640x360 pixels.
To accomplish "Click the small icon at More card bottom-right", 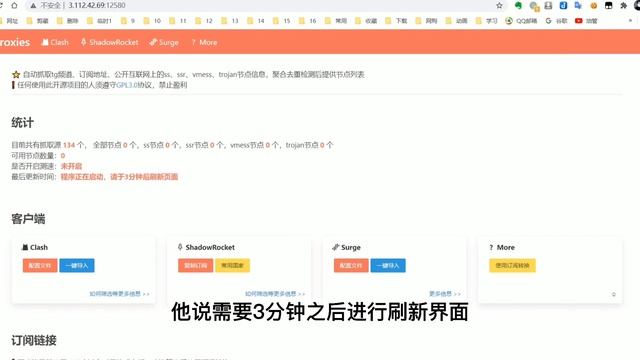I will (x=613, y=294).
